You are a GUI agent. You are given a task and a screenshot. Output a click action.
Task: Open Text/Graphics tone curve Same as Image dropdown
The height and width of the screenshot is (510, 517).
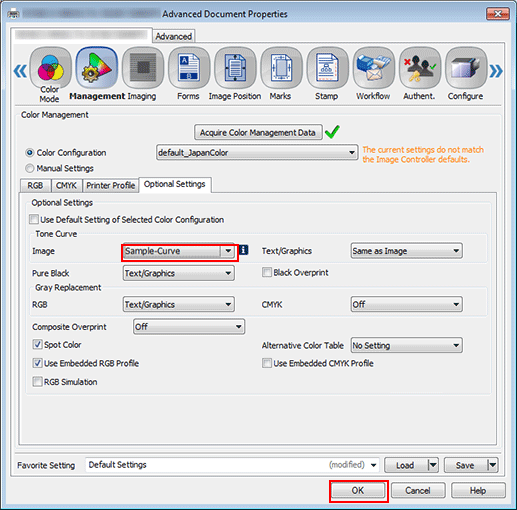click(406, 251)
